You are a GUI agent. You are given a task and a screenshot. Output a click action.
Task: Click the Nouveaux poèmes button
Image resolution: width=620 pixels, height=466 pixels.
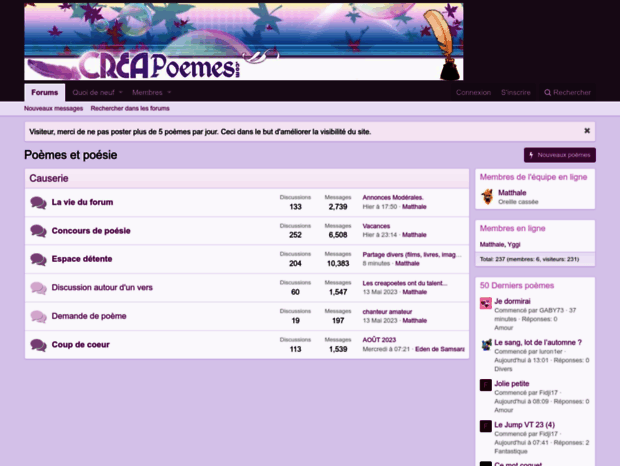(x=560, y=155)
